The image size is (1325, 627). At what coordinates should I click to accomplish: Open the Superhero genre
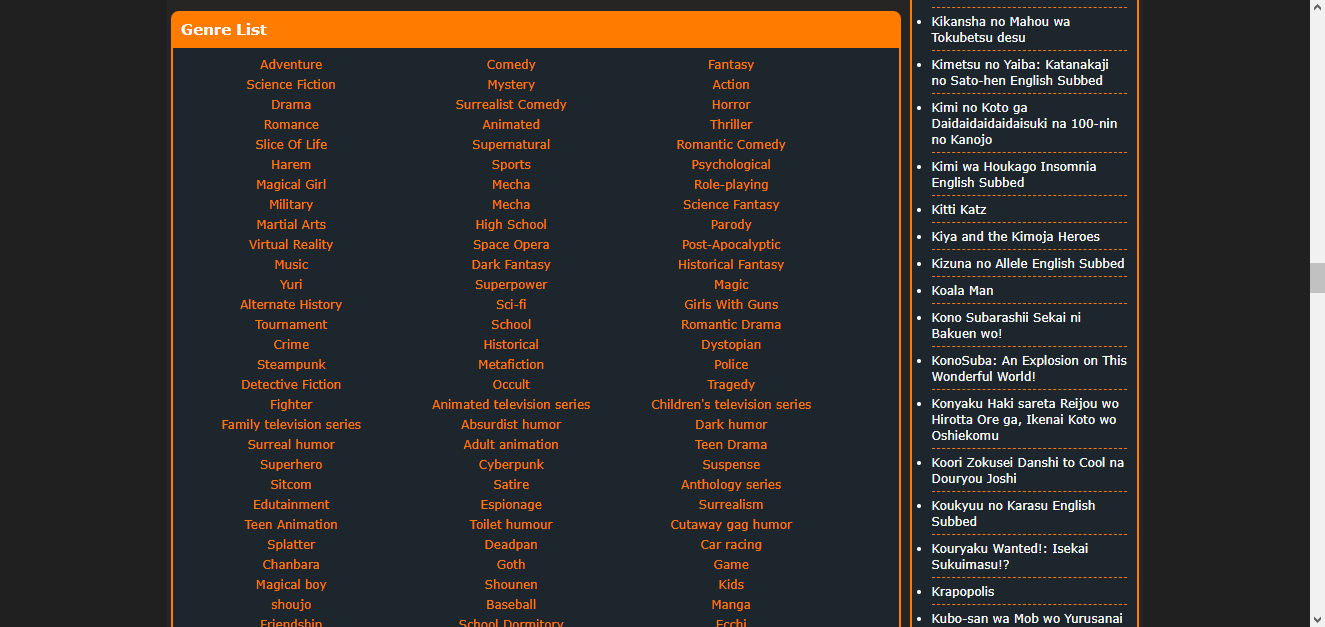(291, 464)
